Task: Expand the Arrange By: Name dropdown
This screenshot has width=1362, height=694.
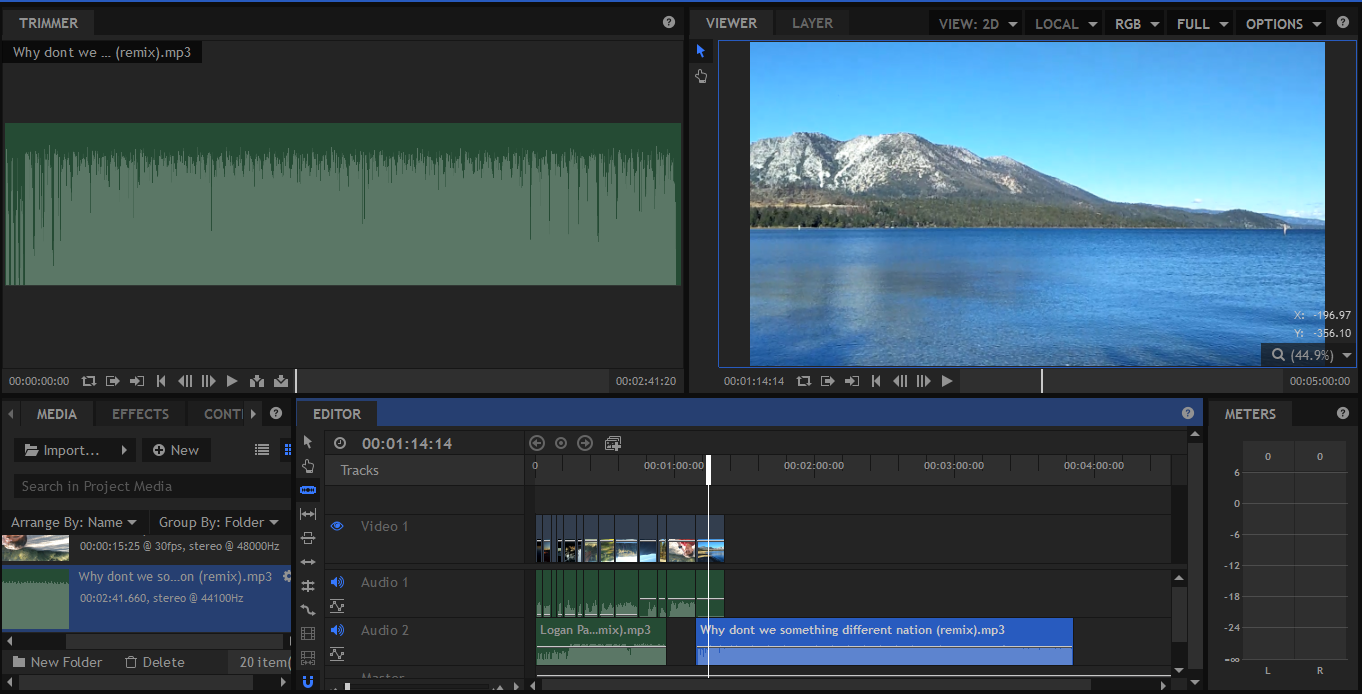Action: [74, 522]
